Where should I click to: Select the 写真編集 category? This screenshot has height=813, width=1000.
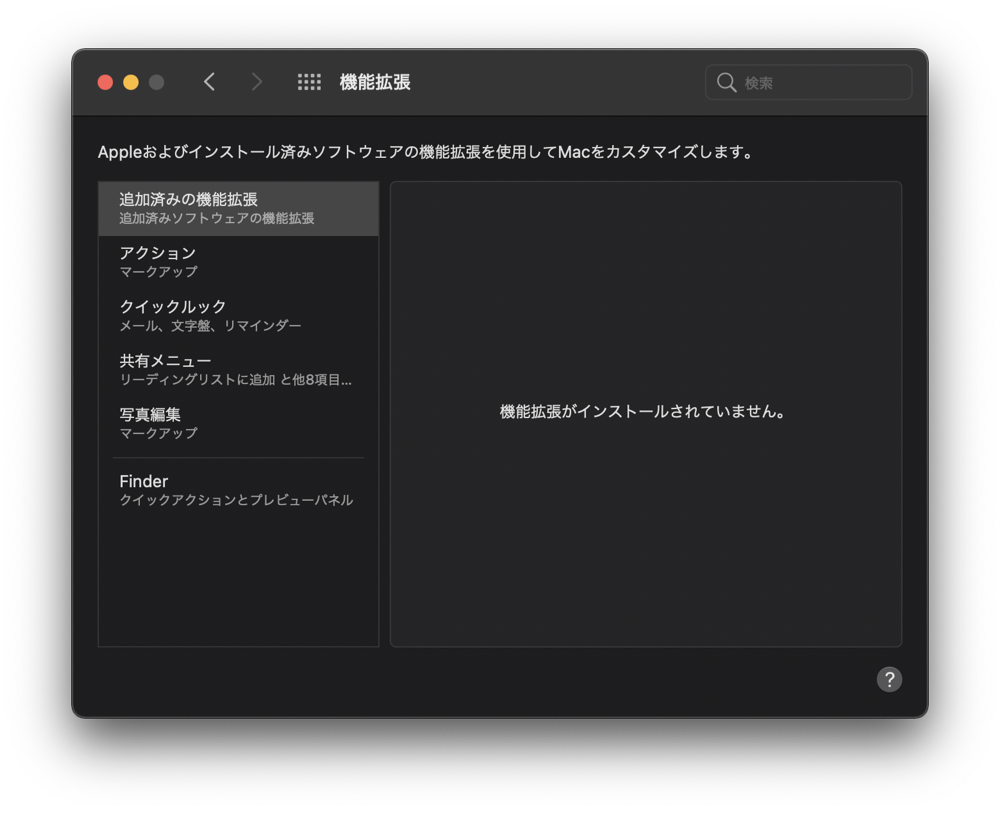pos(239,423)
